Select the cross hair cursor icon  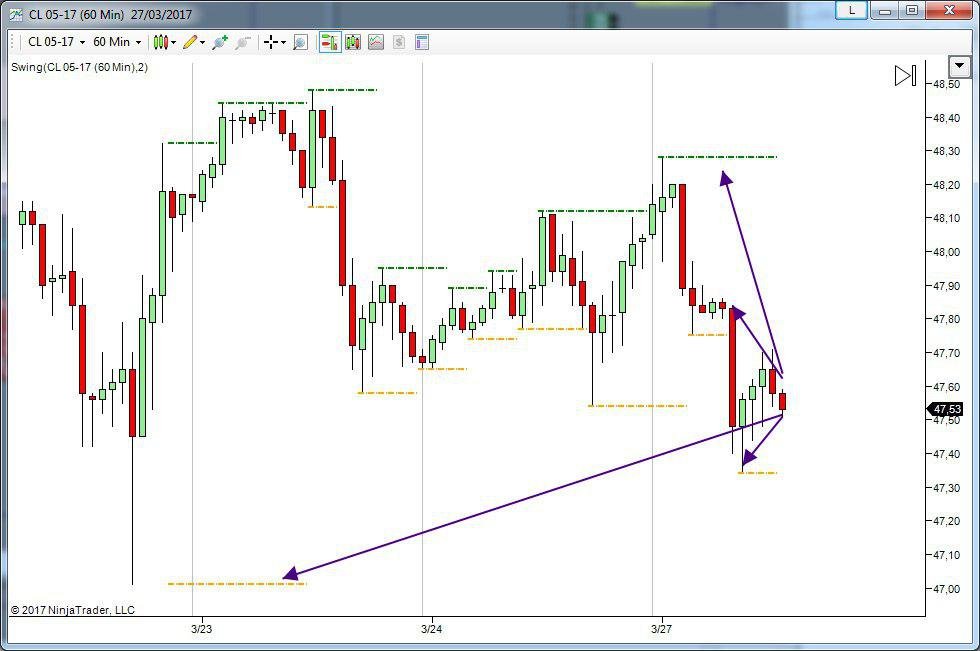pyautogui.click(x=271, y=42)
